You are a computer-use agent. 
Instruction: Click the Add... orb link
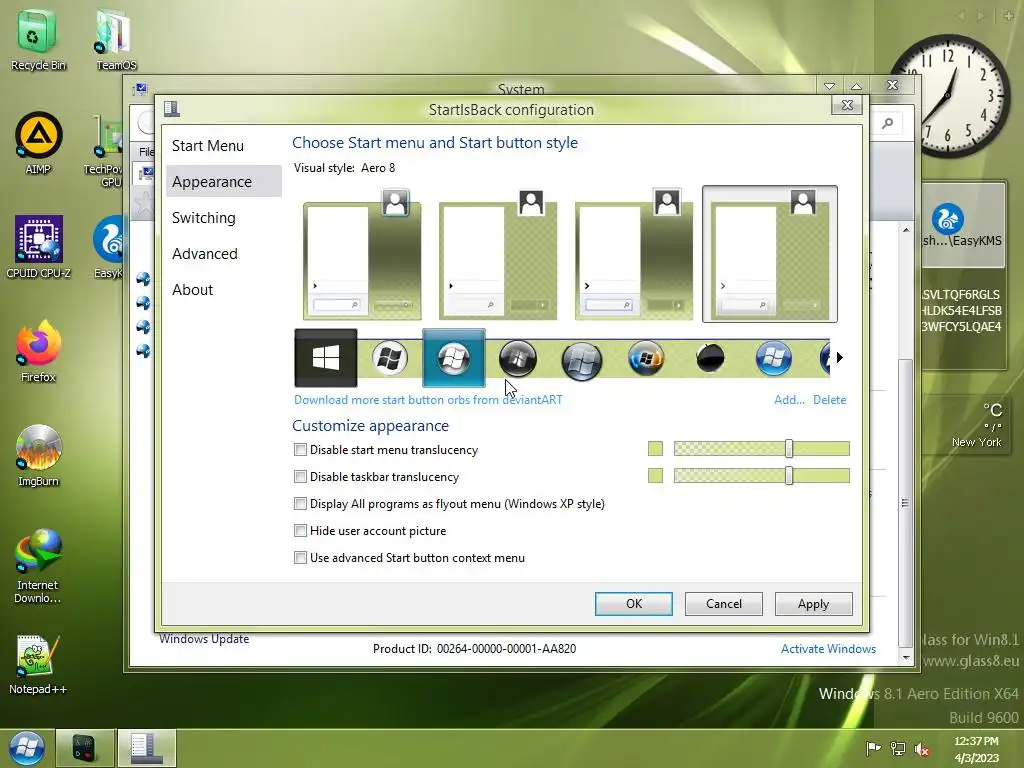tap(789, 400)
